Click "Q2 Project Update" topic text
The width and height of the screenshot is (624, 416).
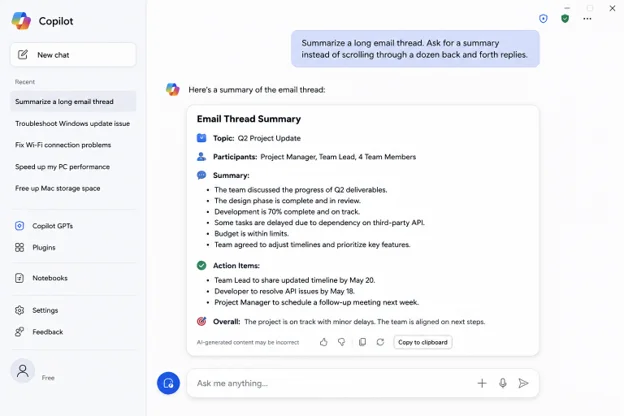click(269, 138)
